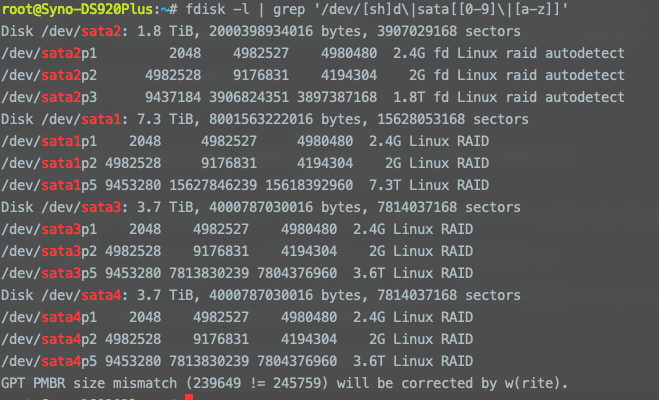
Task: Click the red terminal cursor block
Action: (x=189, y=397)
